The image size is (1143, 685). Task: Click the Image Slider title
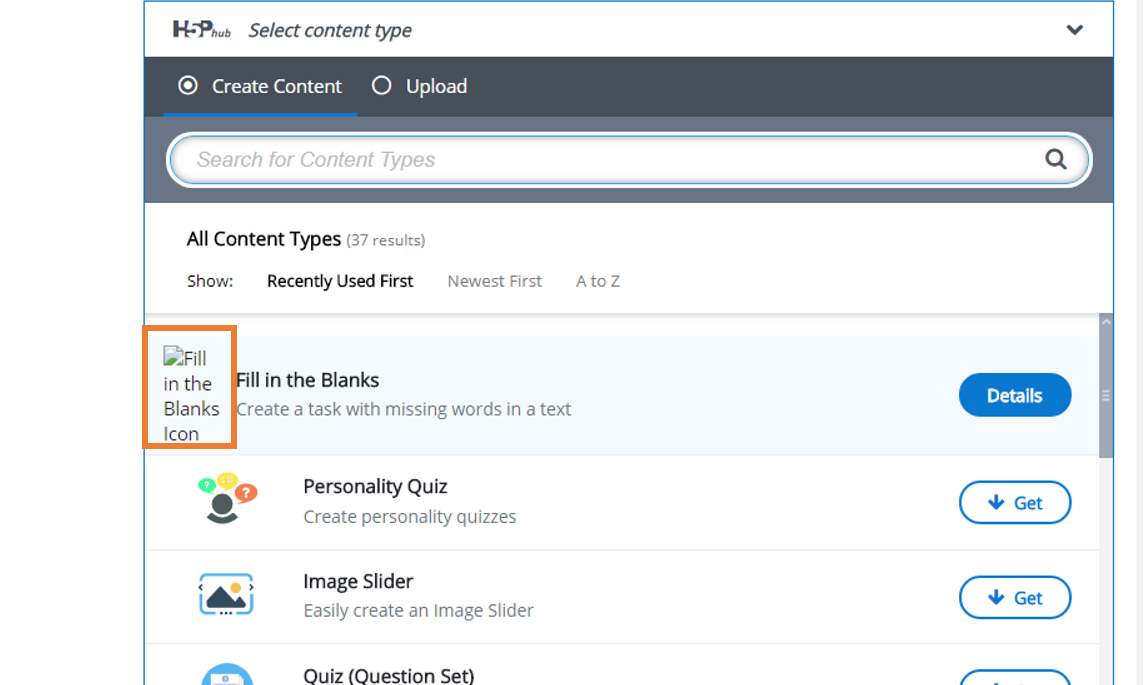coord(358,581)
